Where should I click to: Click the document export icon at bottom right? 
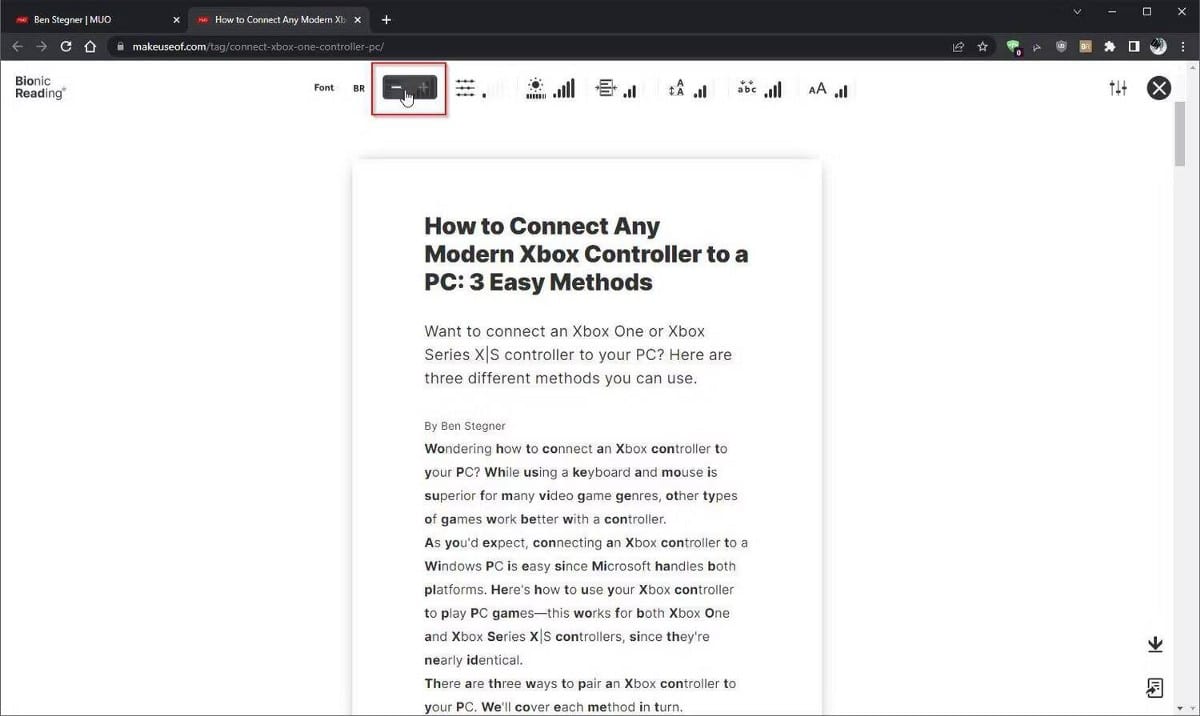1155,688
